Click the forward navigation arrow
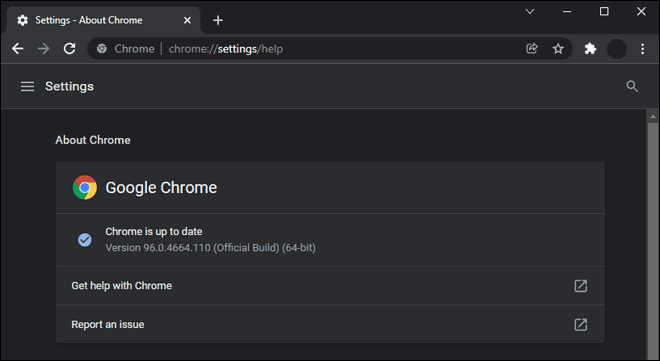 [x=43, y=49]
